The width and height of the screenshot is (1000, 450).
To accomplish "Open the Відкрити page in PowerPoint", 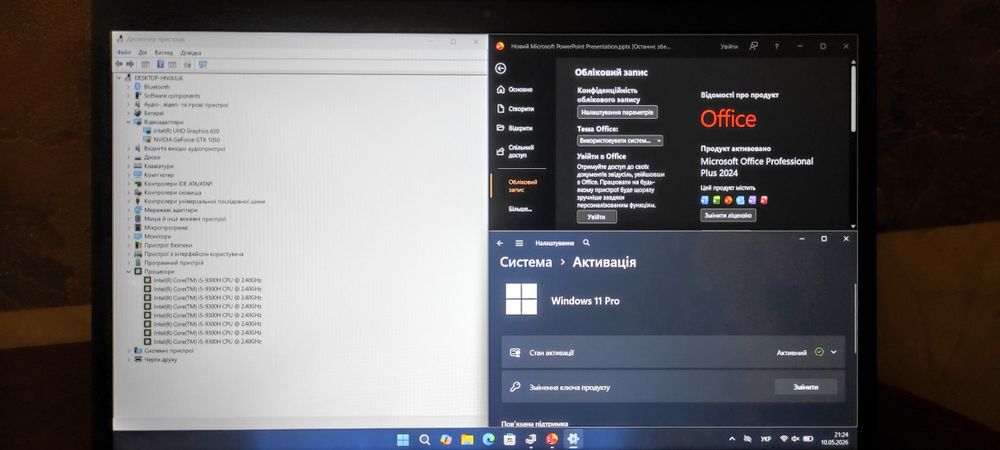I will (515, 128).
